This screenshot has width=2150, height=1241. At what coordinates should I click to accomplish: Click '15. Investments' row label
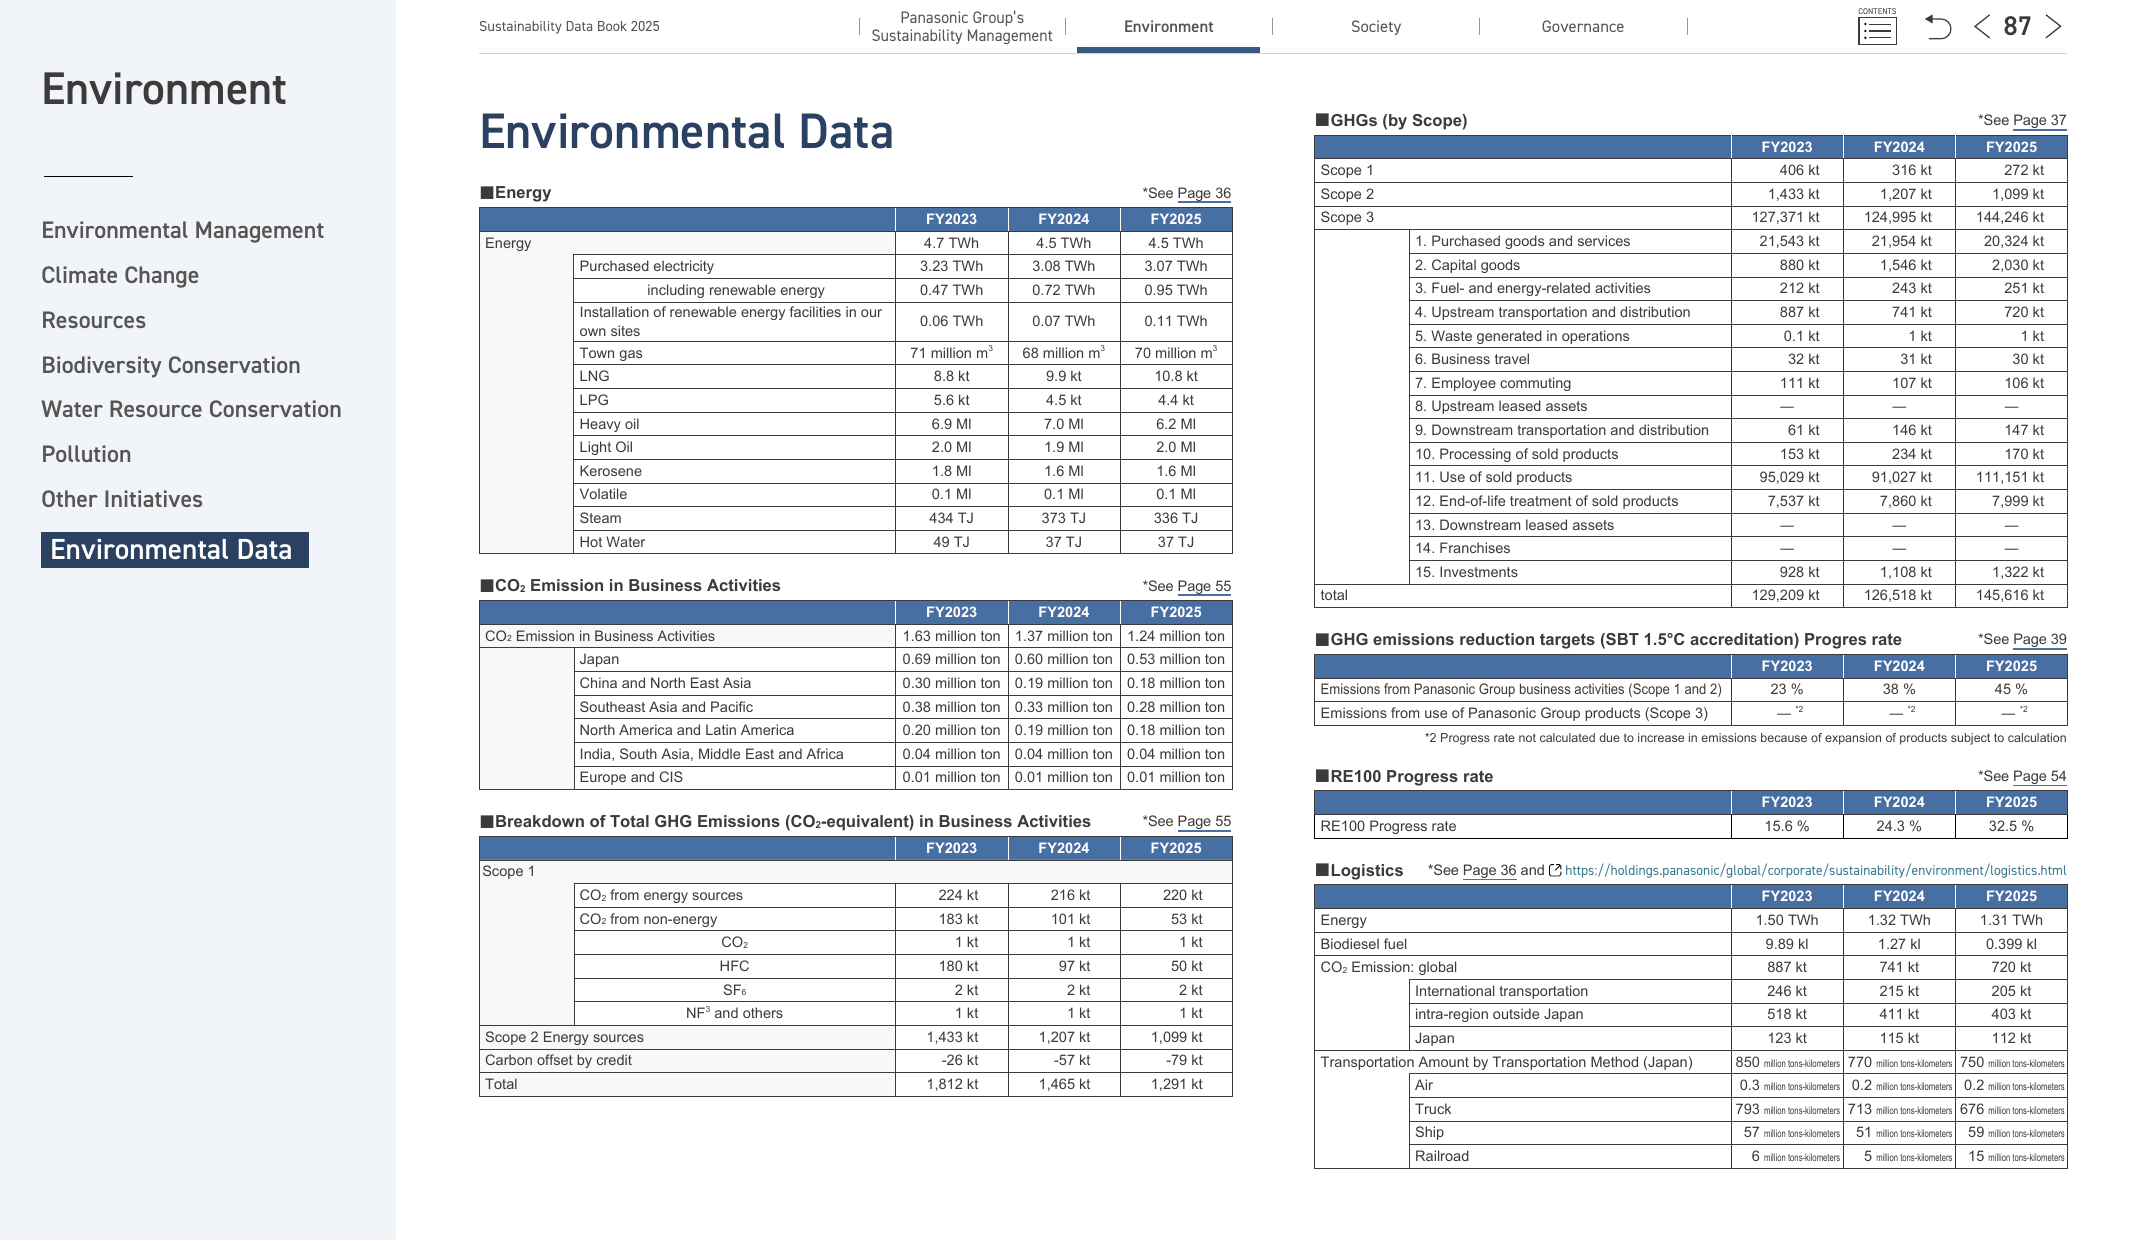pyautogui.click(x=1465, y=572)
